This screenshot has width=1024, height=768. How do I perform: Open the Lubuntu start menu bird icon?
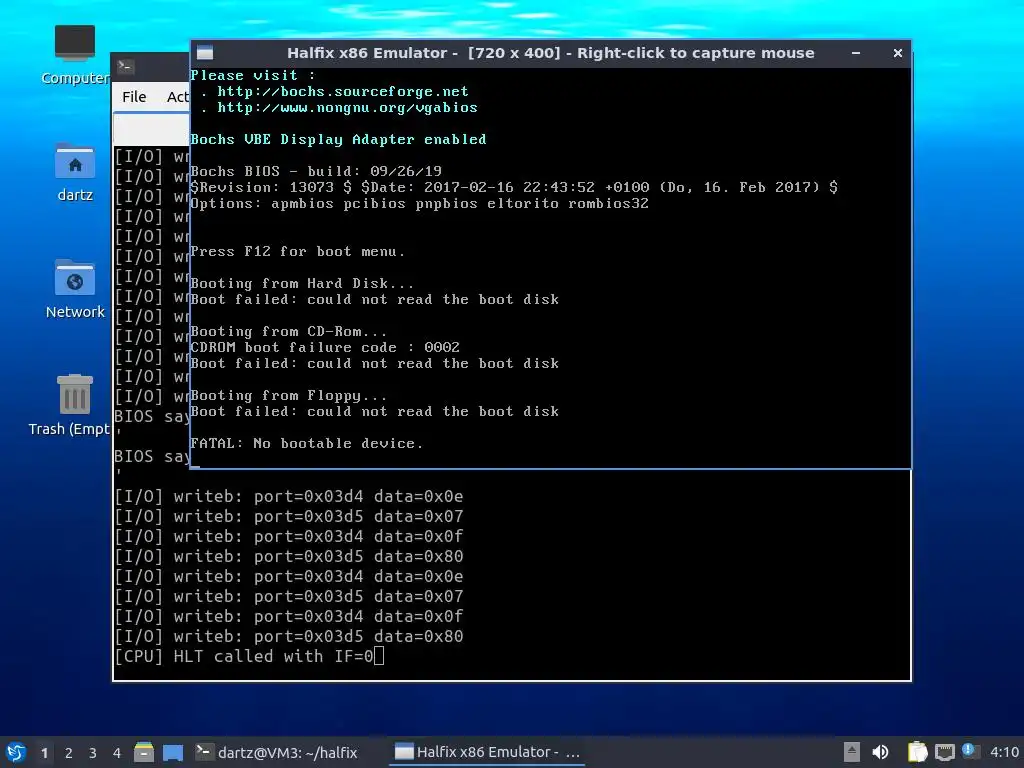16,752
